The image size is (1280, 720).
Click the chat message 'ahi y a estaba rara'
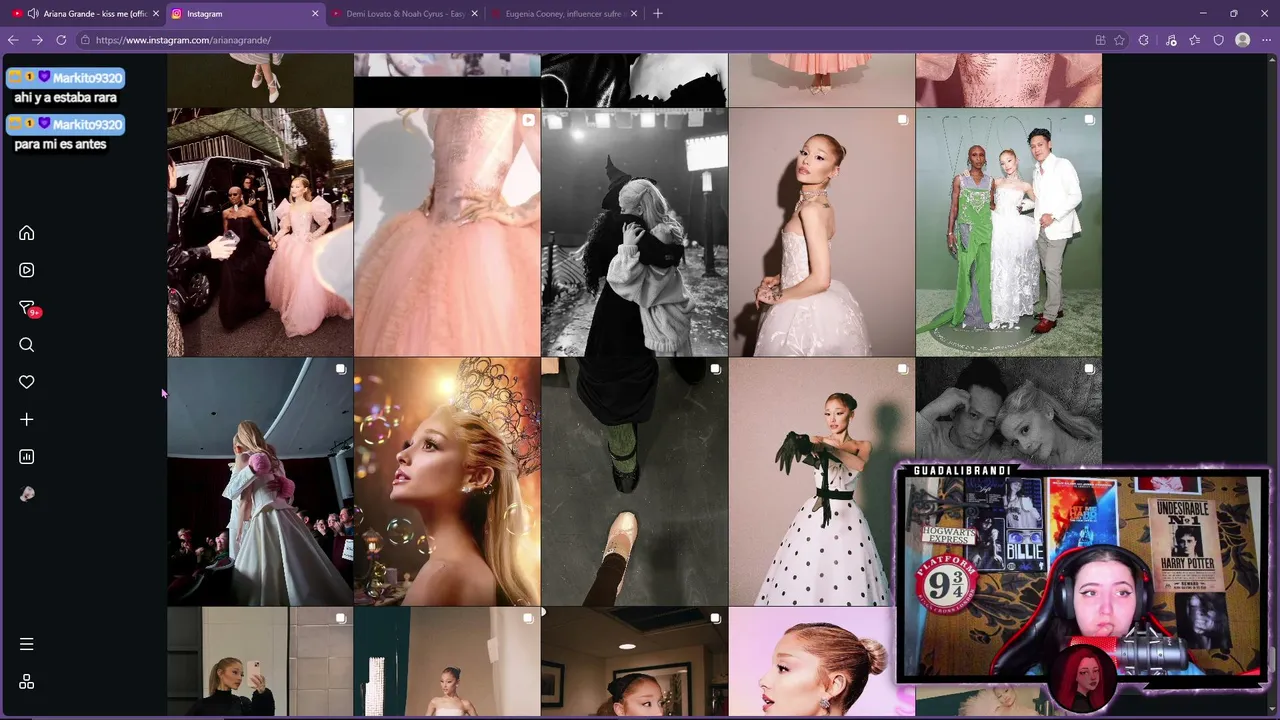65,98
